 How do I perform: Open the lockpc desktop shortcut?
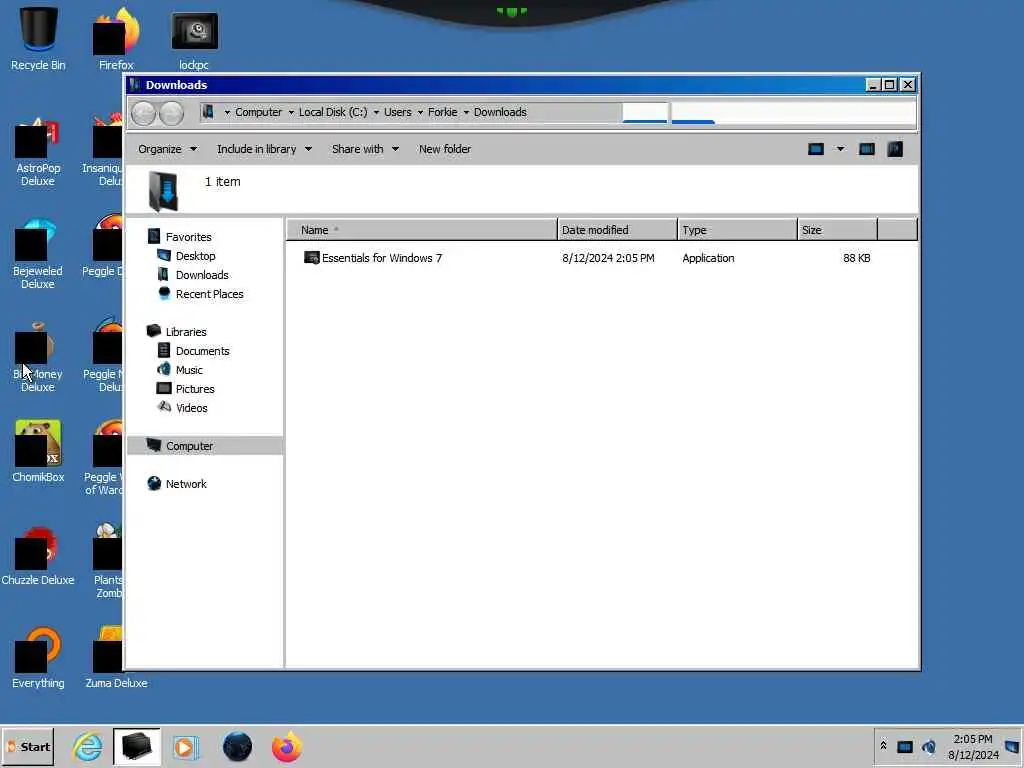194,38
